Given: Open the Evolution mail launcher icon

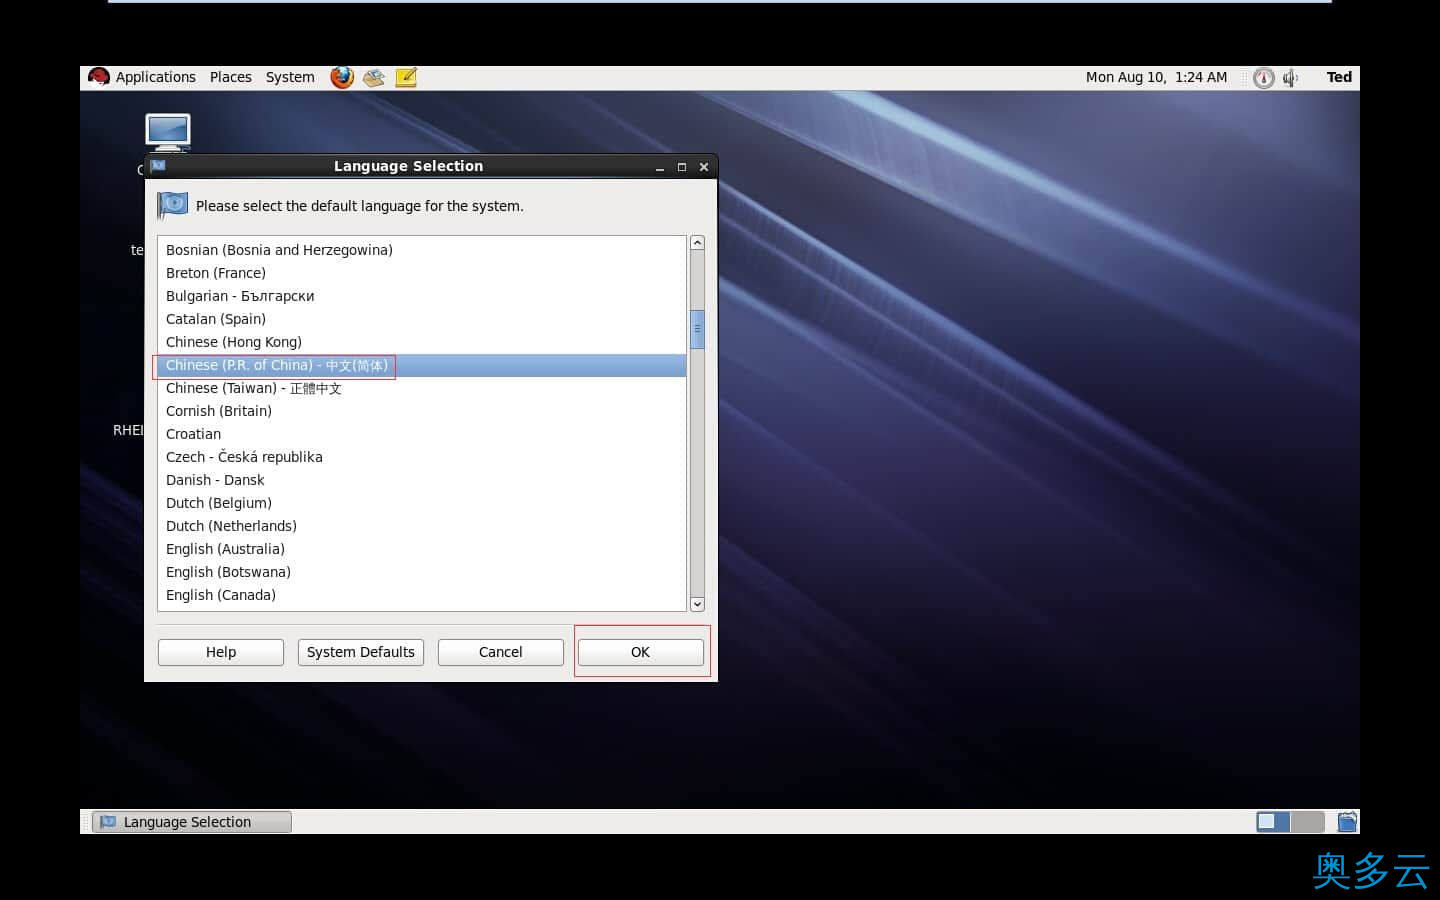Looking at the screenshot, I should [x=374, y=77].
